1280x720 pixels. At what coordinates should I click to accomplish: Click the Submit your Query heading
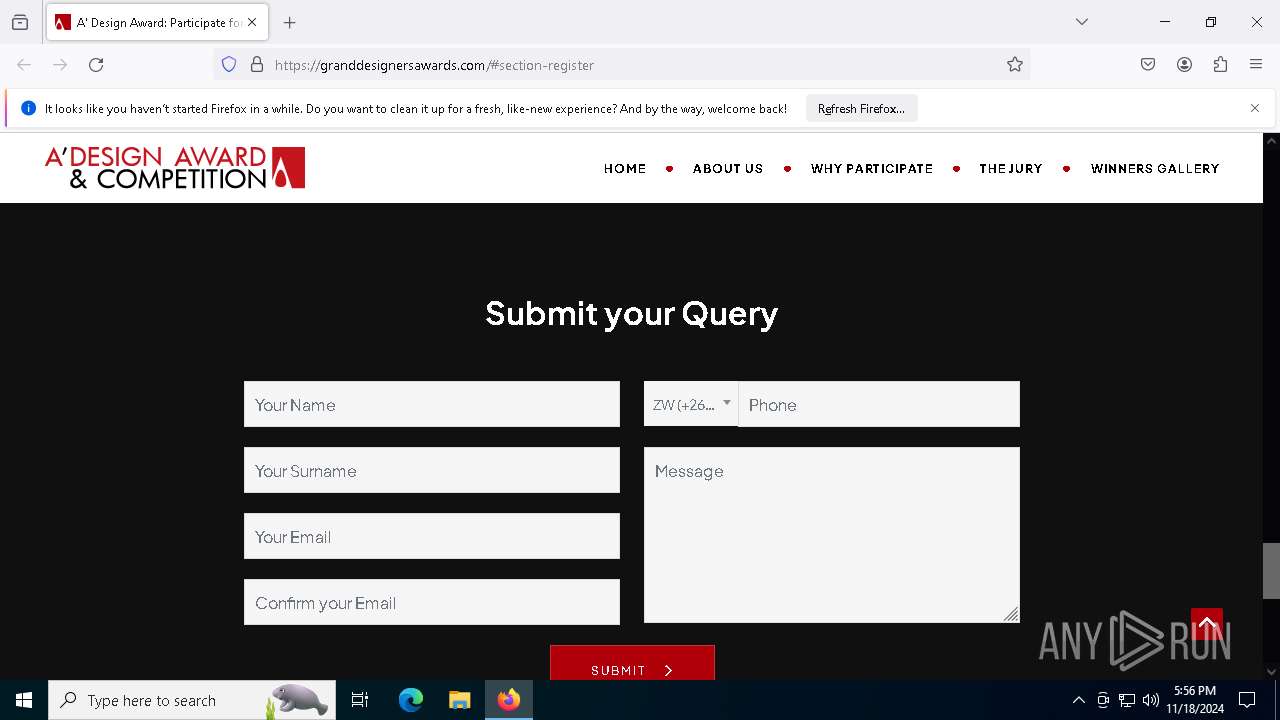632,313
